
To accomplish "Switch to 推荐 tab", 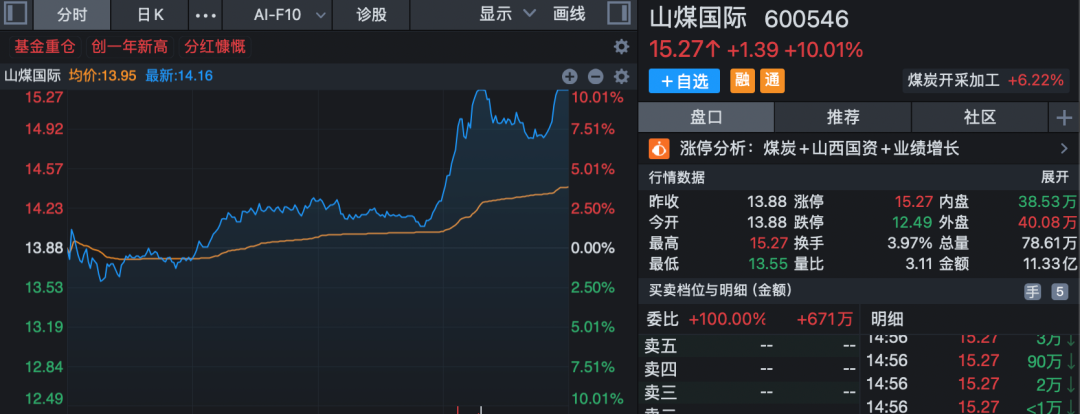I will tap(843, 117).
